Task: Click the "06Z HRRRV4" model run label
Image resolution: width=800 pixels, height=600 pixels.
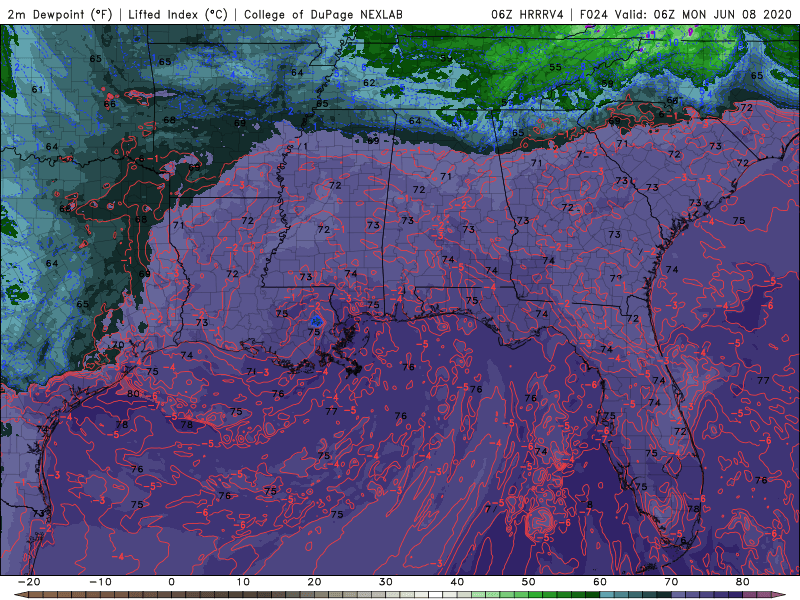Action: coord(527,14)
